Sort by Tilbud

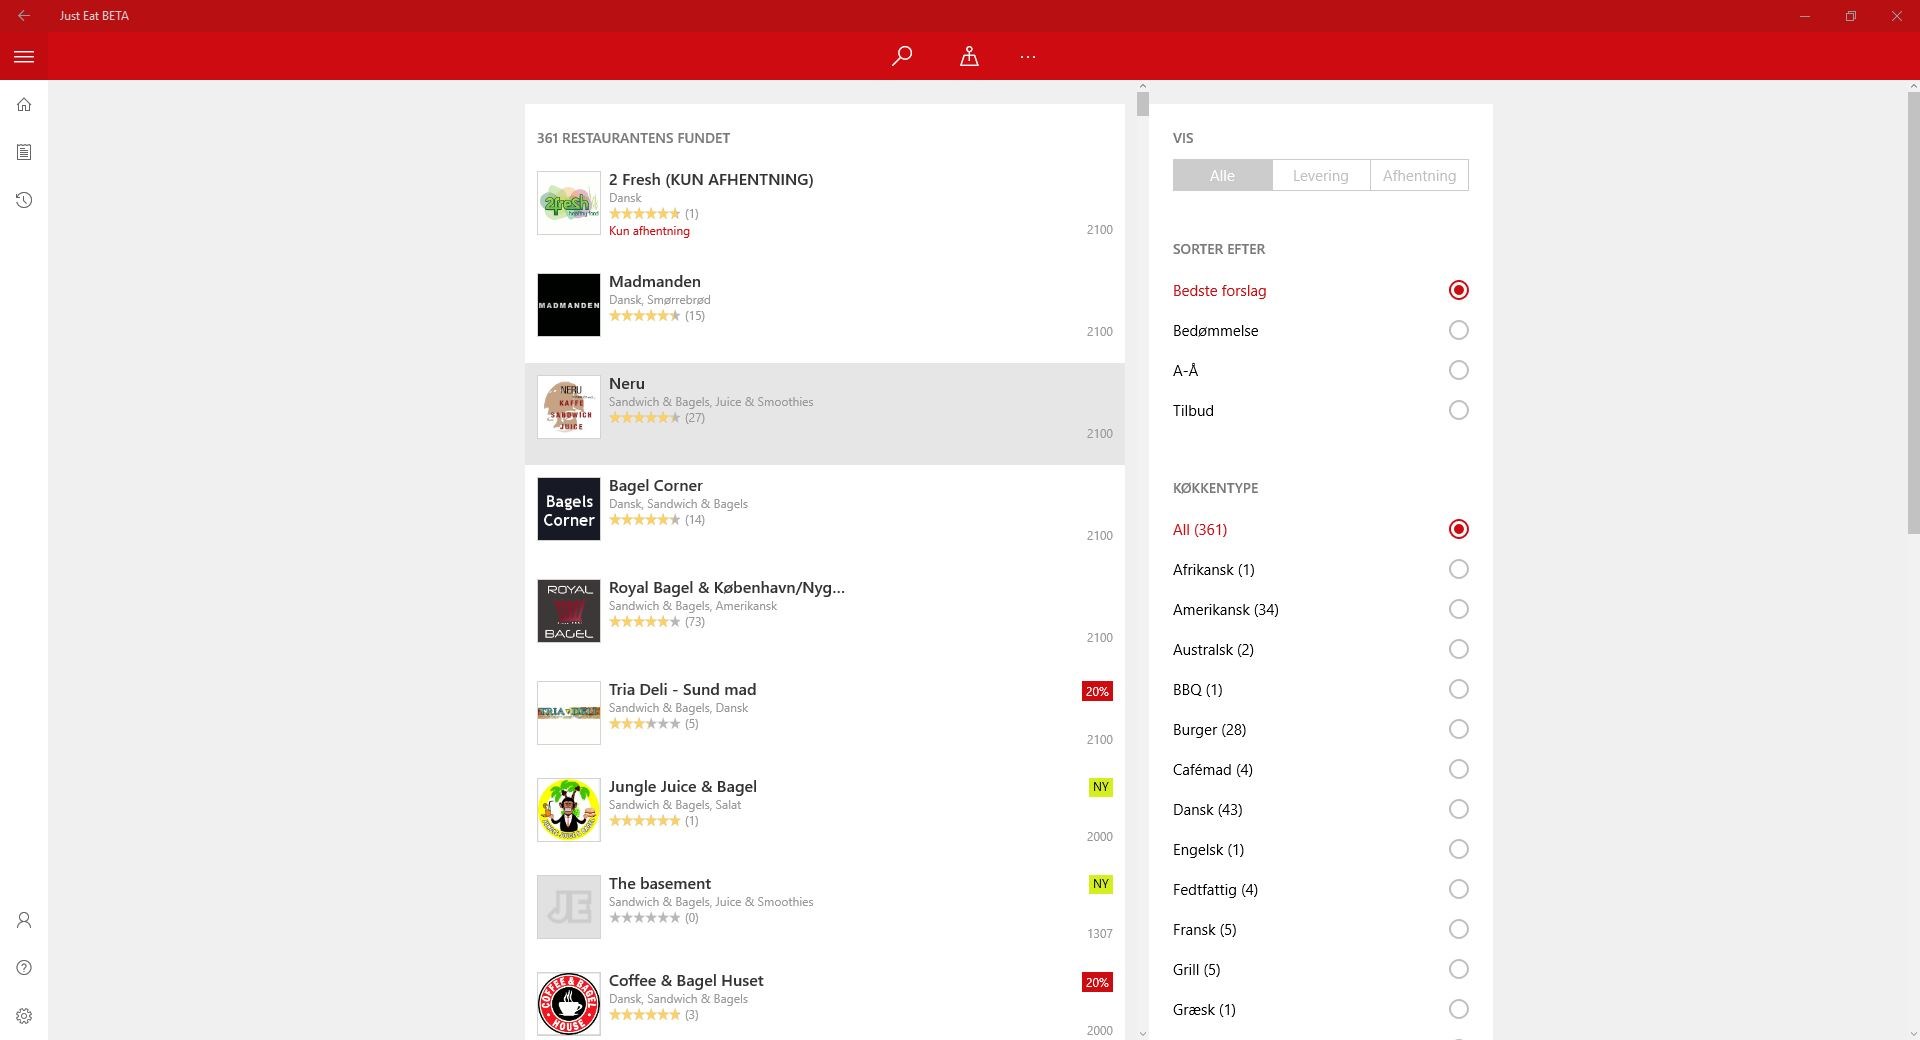pyautogui.click(x=1320, y=410)
